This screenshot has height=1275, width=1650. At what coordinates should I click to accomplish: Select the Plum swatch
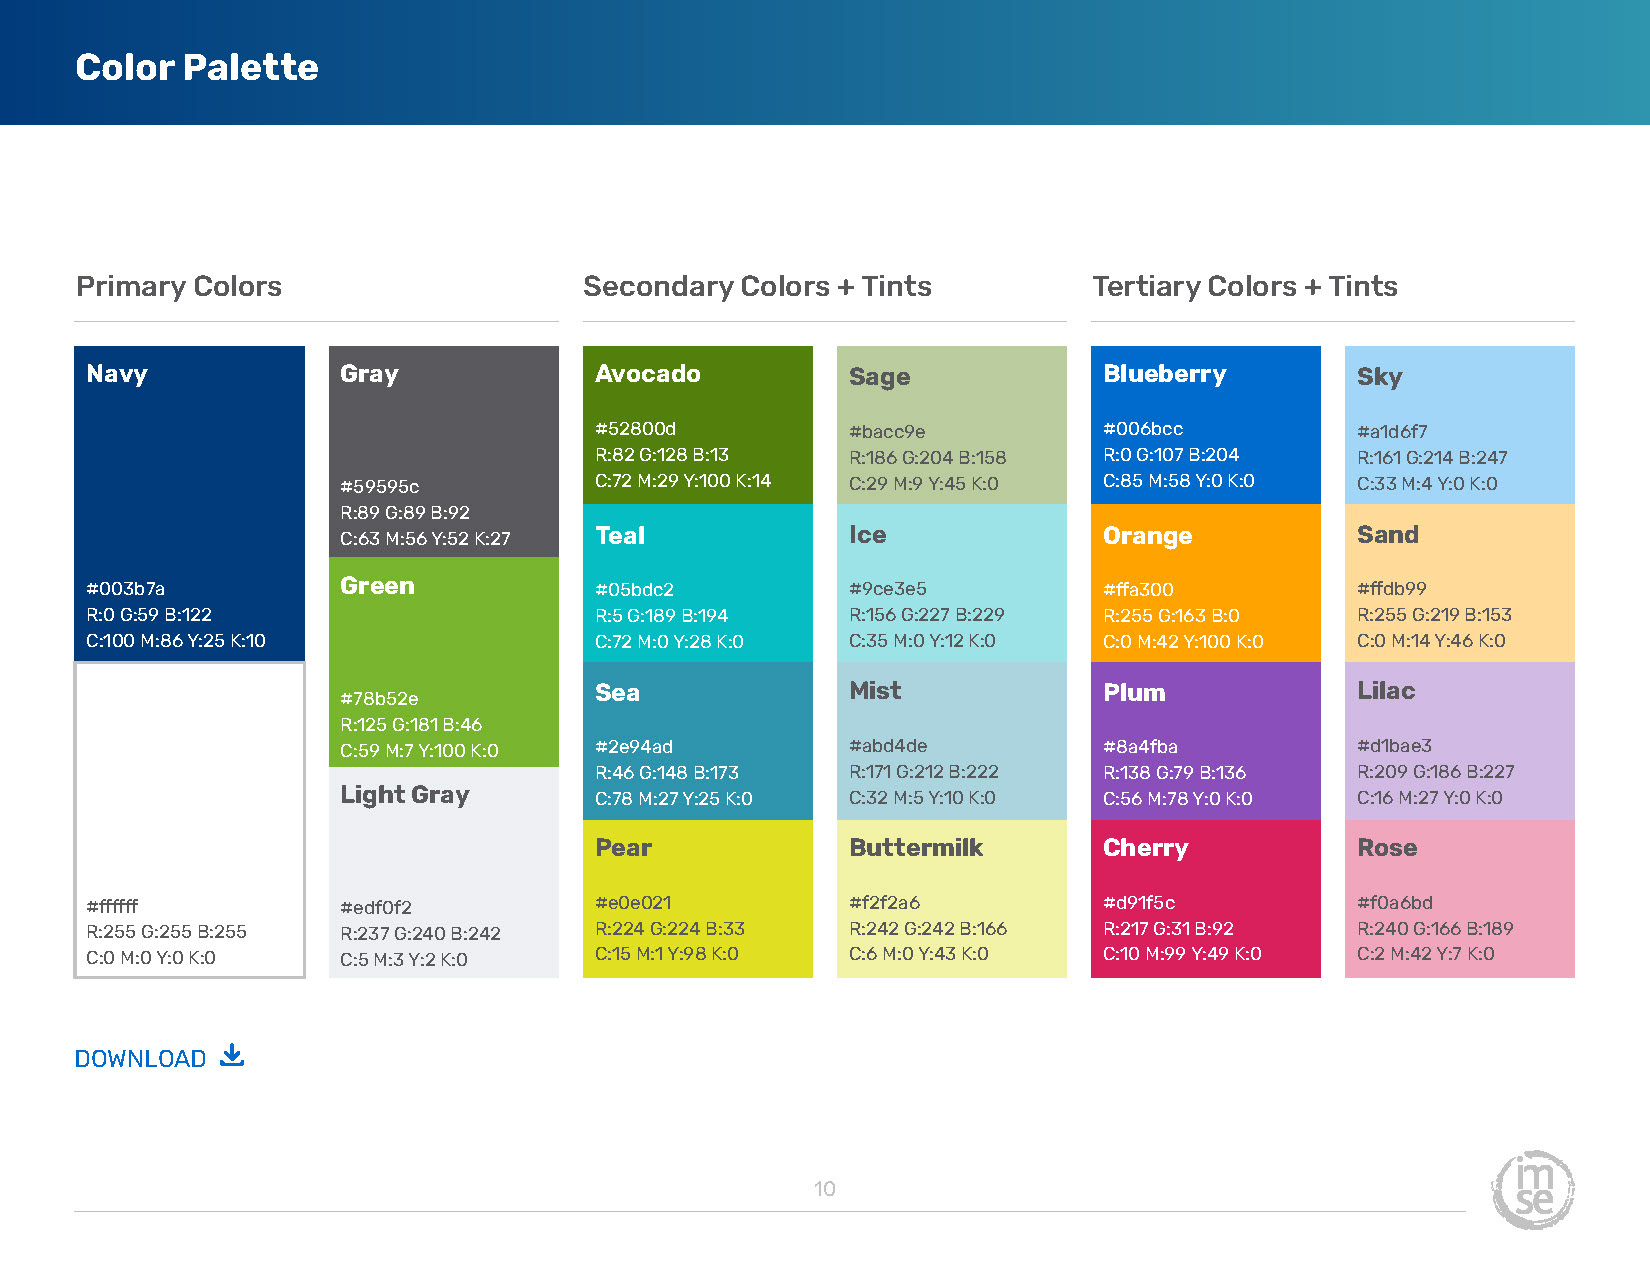1205,740
